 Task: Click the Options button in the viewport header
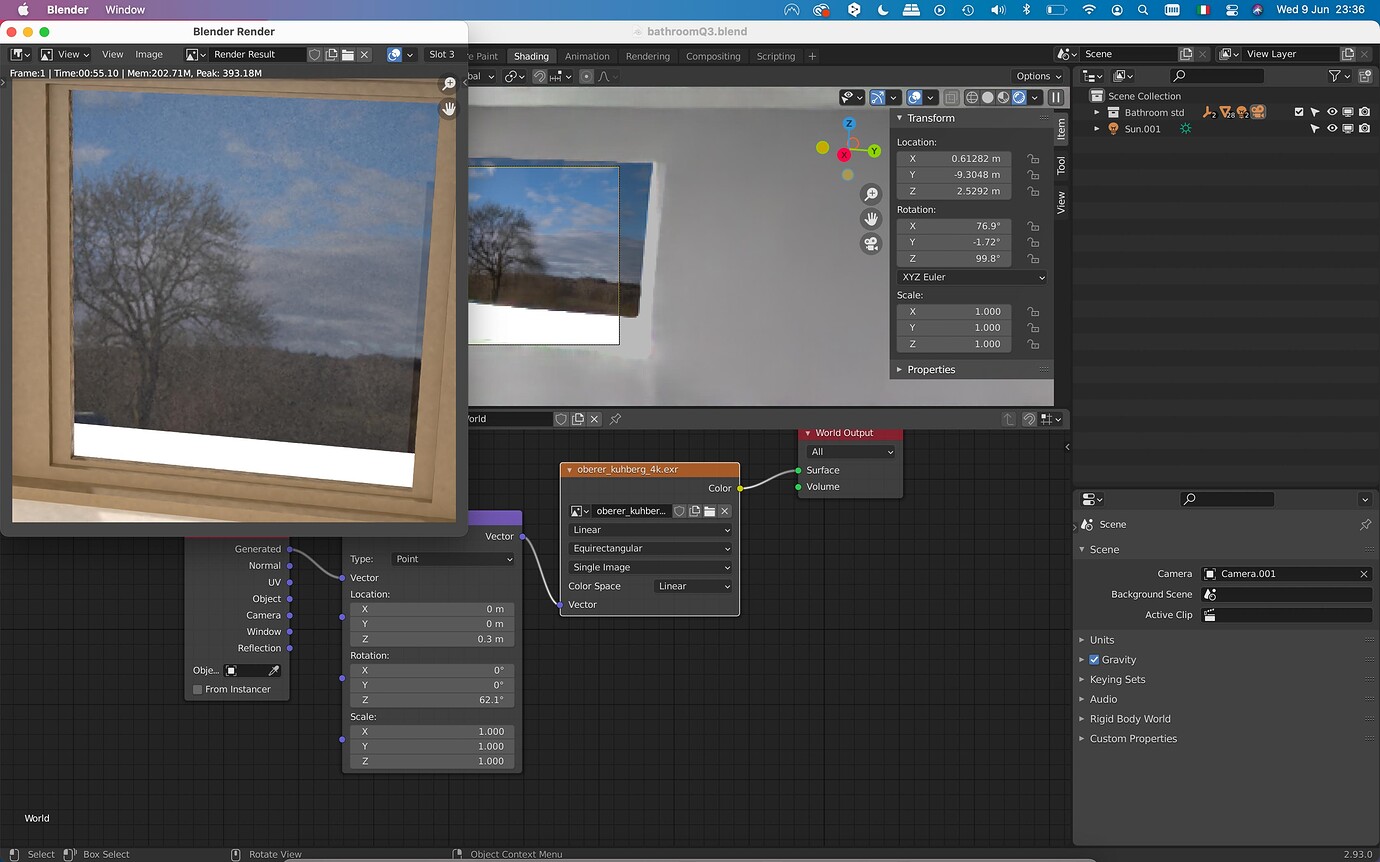coord(1036,76)
